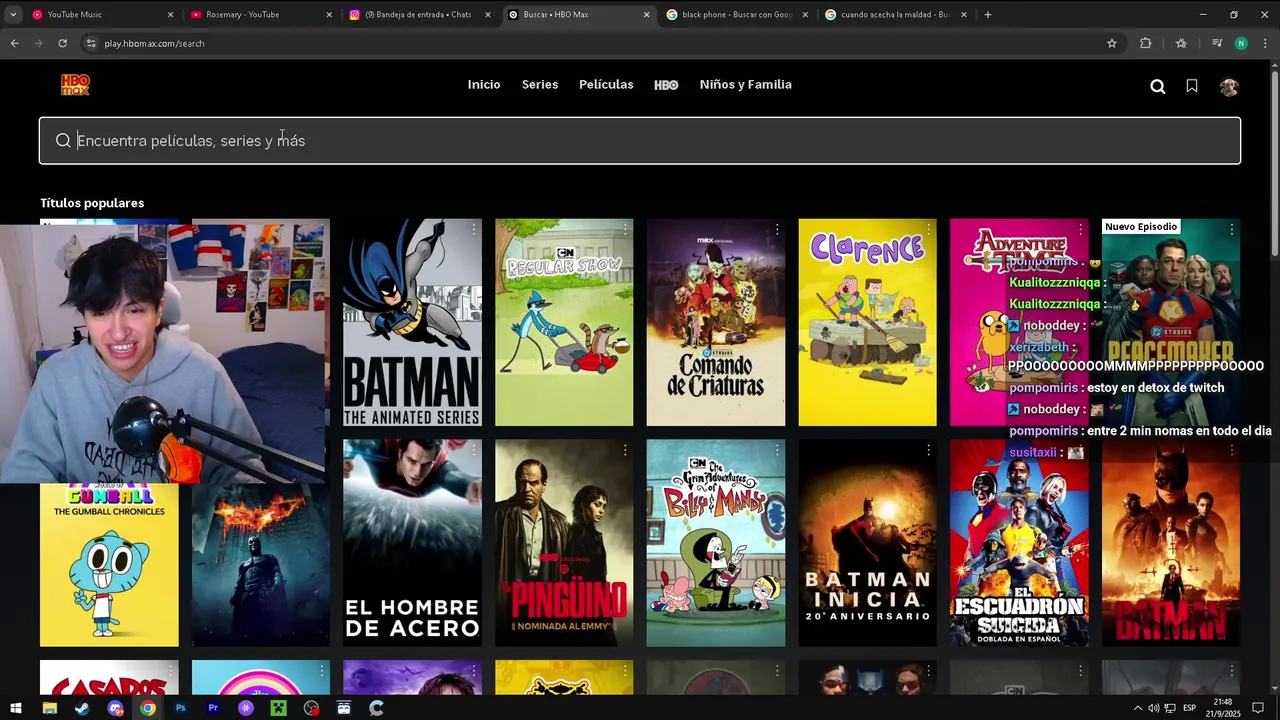Open El Hombre de Acero poster
This screenshot has height=720, width=1280.
click(x=412, y=543)
